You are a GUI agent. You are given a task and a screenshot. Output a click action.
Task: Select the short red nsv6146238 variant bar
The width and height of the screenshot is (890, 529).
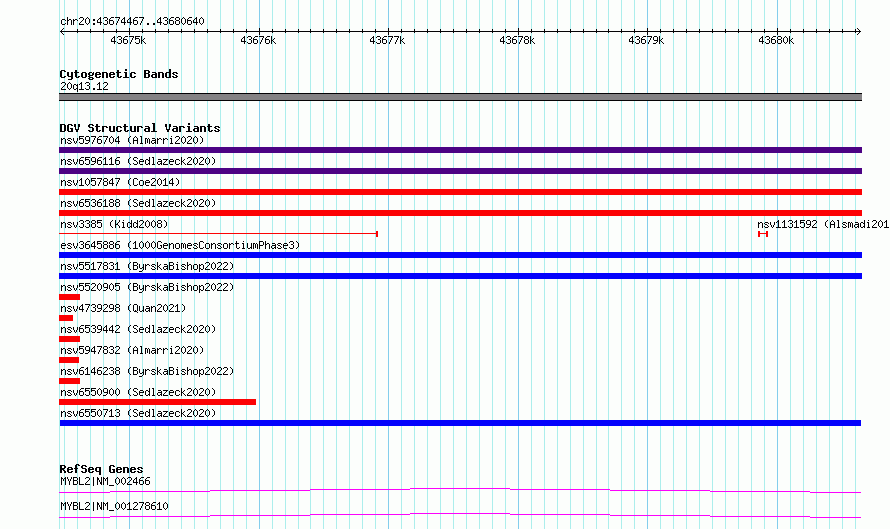click(69, 381)
